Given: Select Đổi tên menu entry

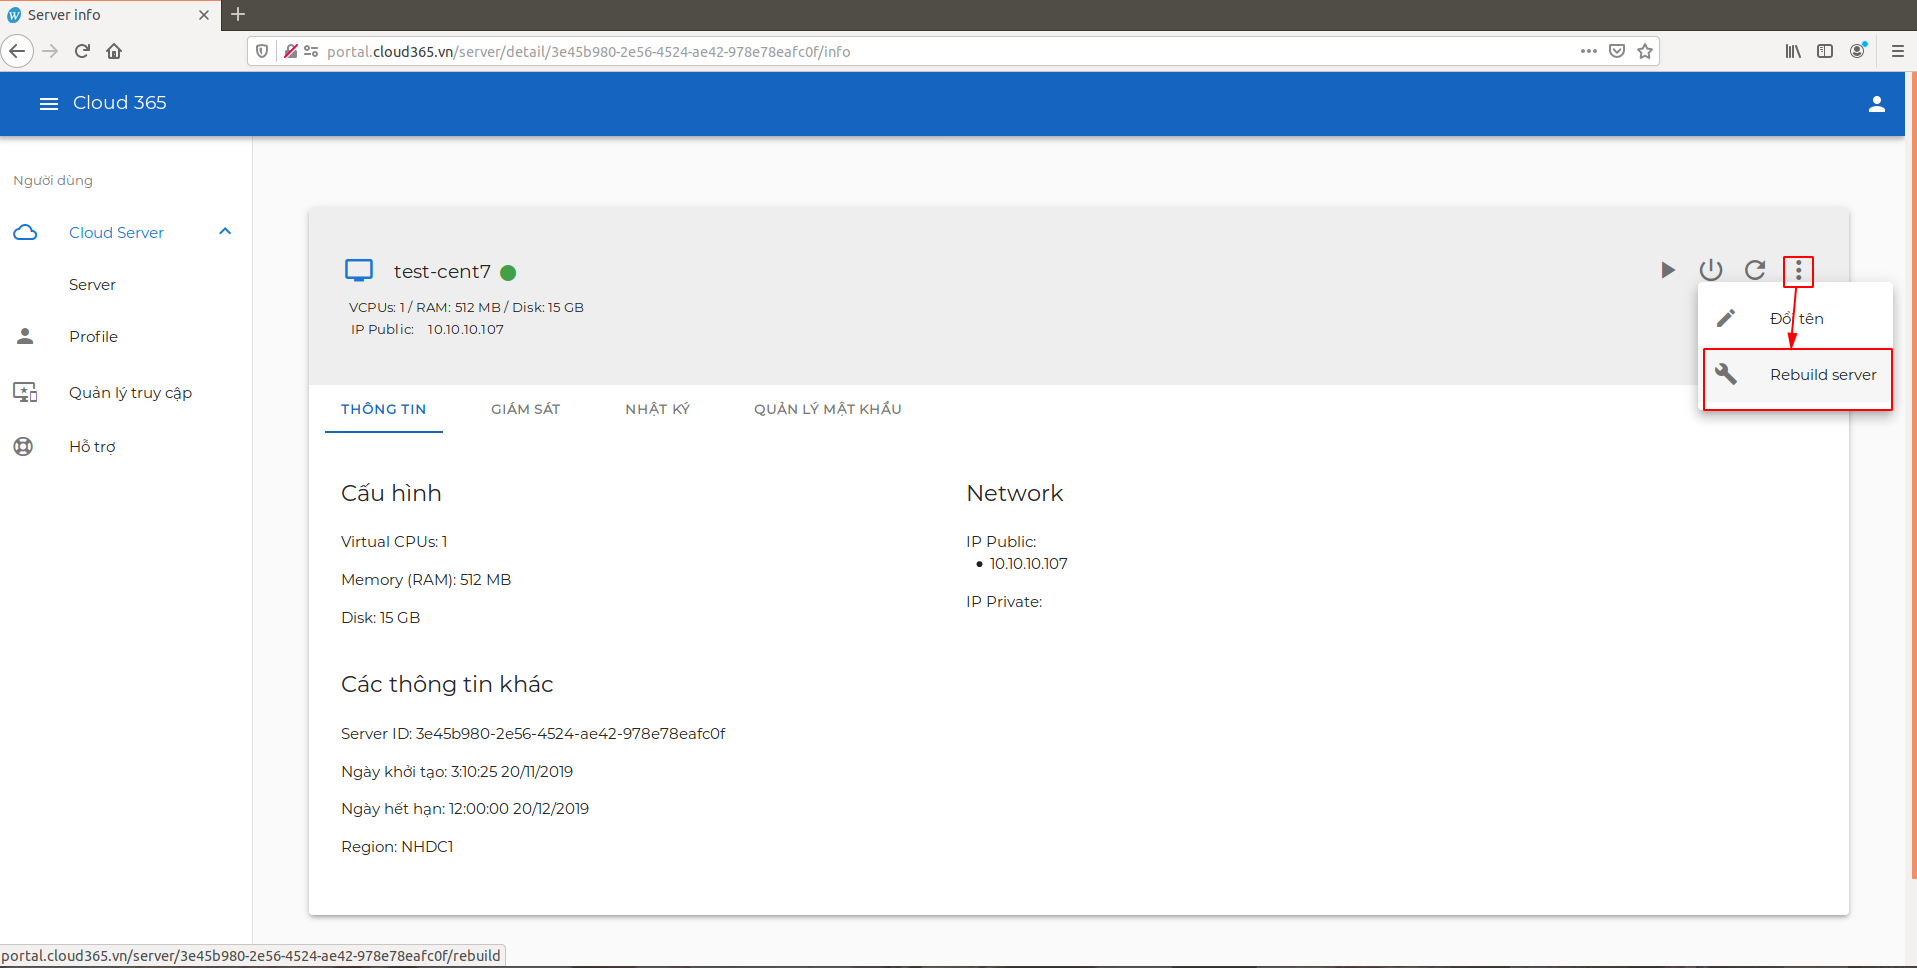Looking at the screenshot, I should pos(1797,318).
